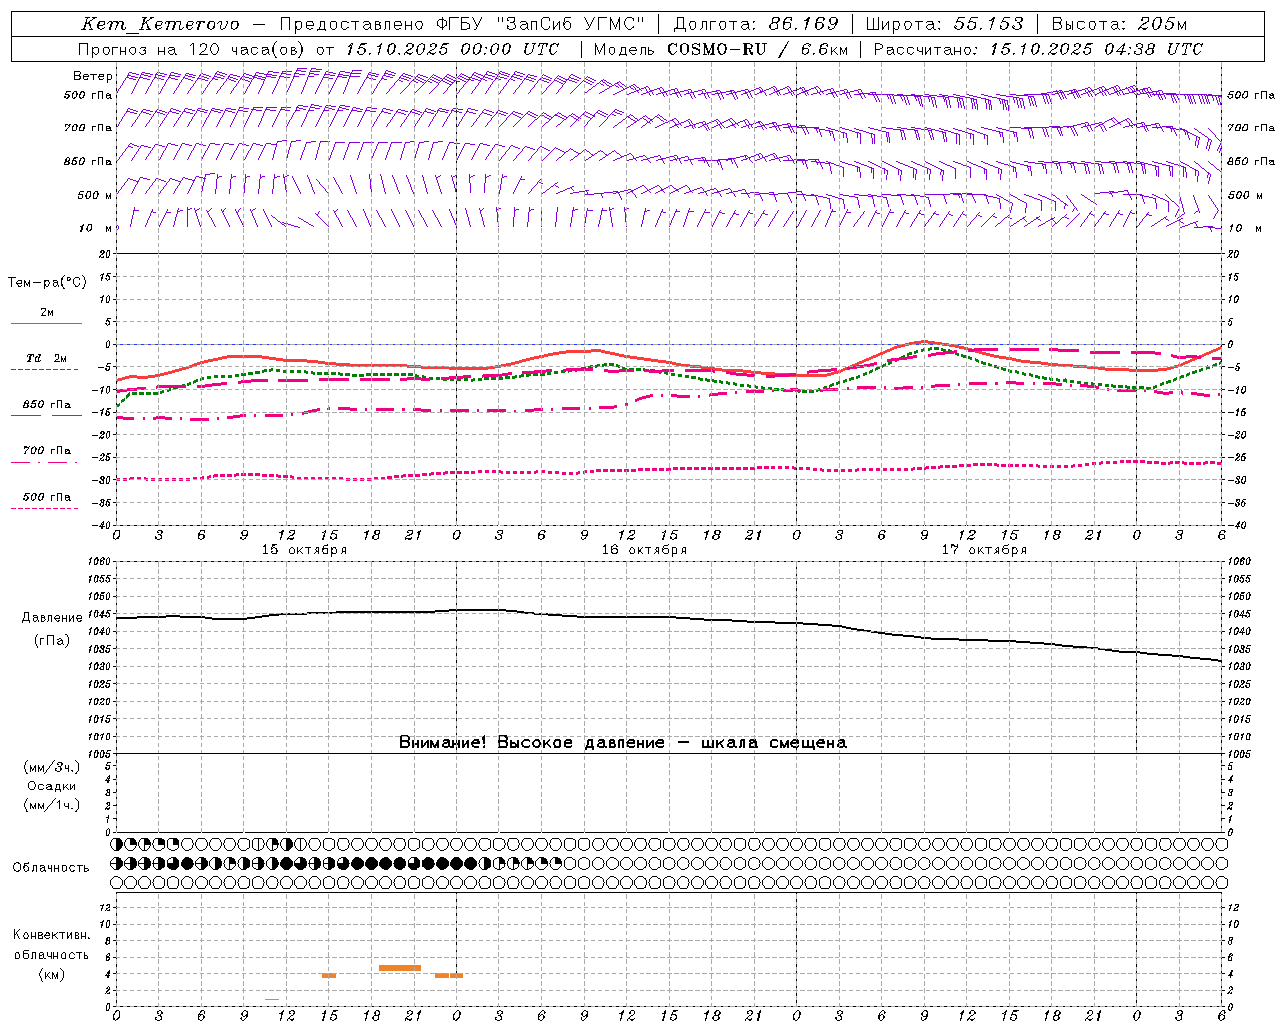Select the Долгота: 86.169 header value
Image resolution: width=1280 pixels, height=1024 pixels.
[756, 24]
